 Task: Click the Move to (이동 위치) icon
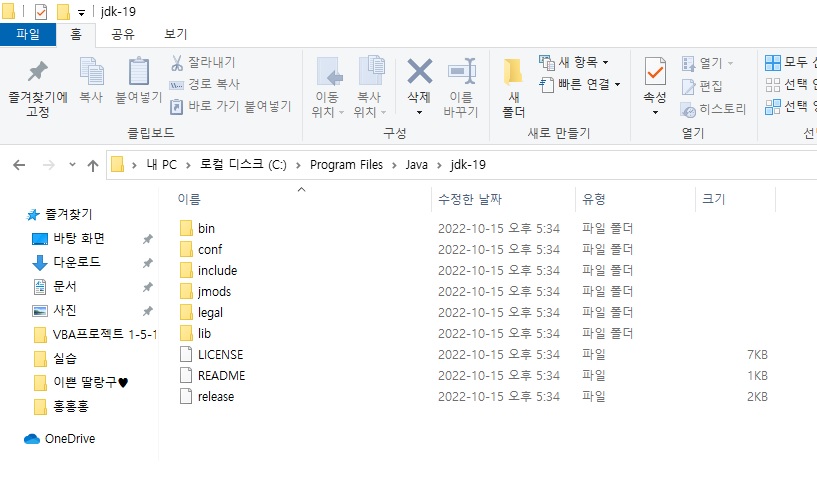coord(329,71)
